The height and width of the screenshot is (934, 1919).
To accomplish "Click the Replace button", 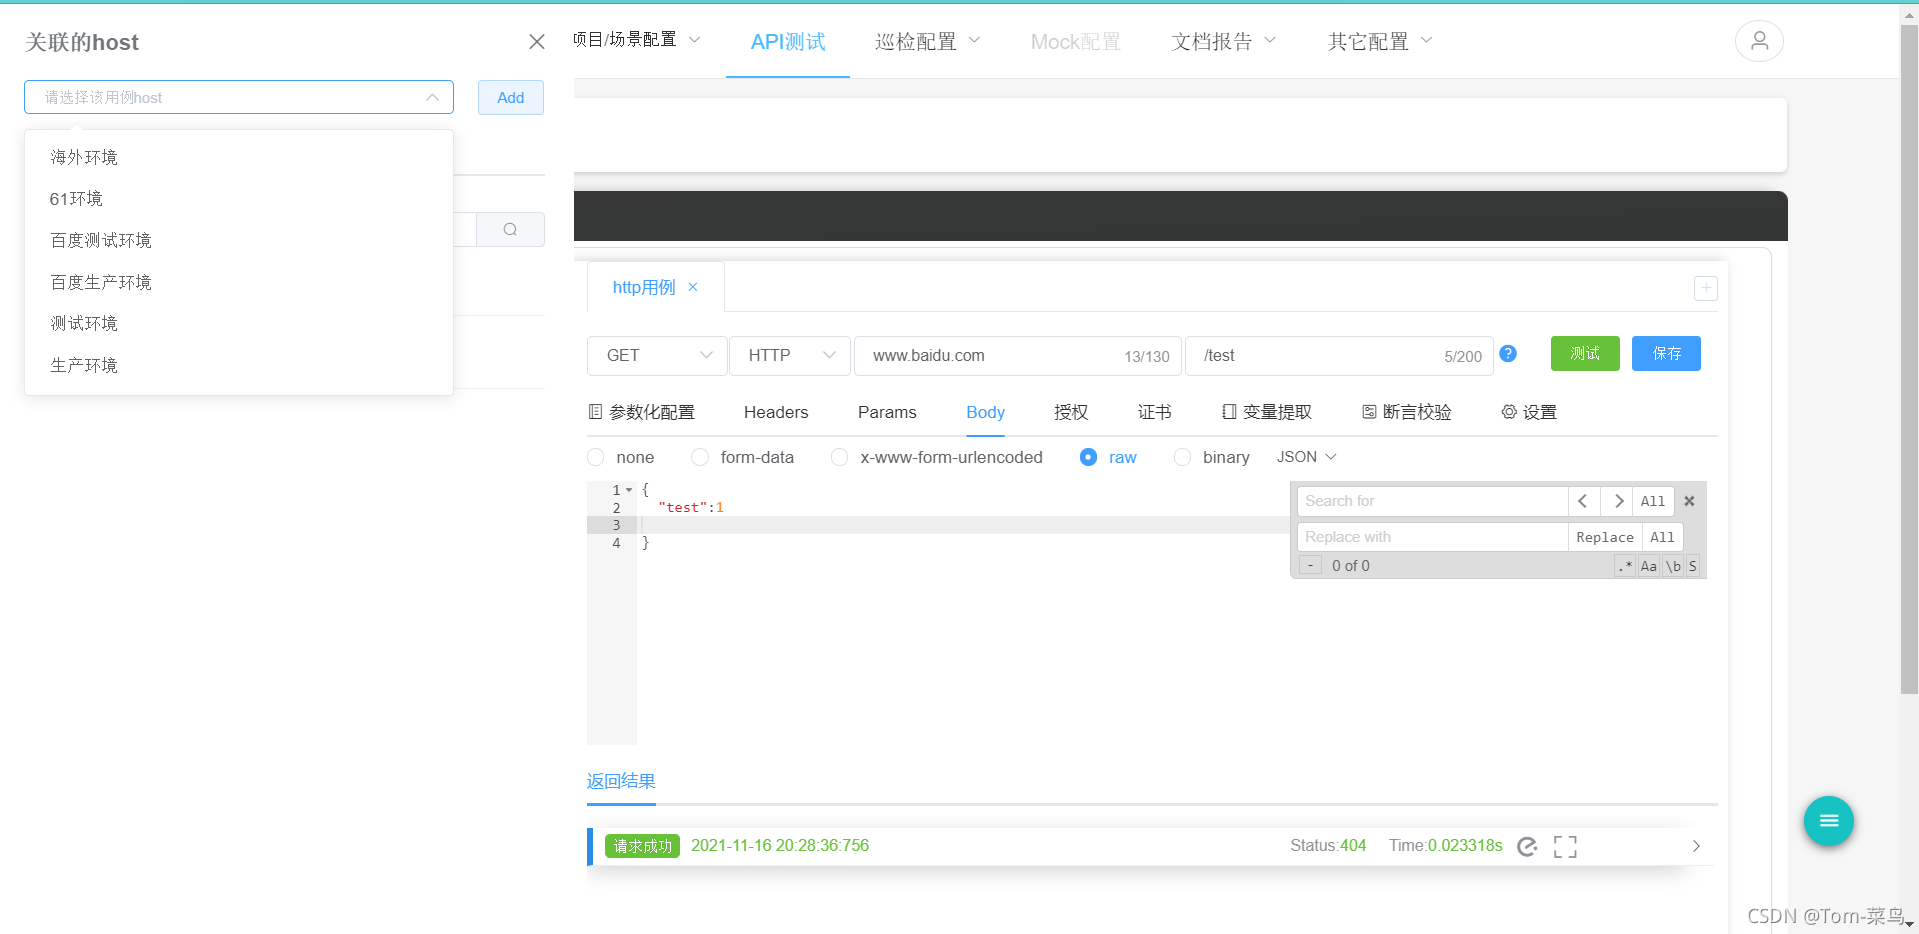I will (1605, 537).
